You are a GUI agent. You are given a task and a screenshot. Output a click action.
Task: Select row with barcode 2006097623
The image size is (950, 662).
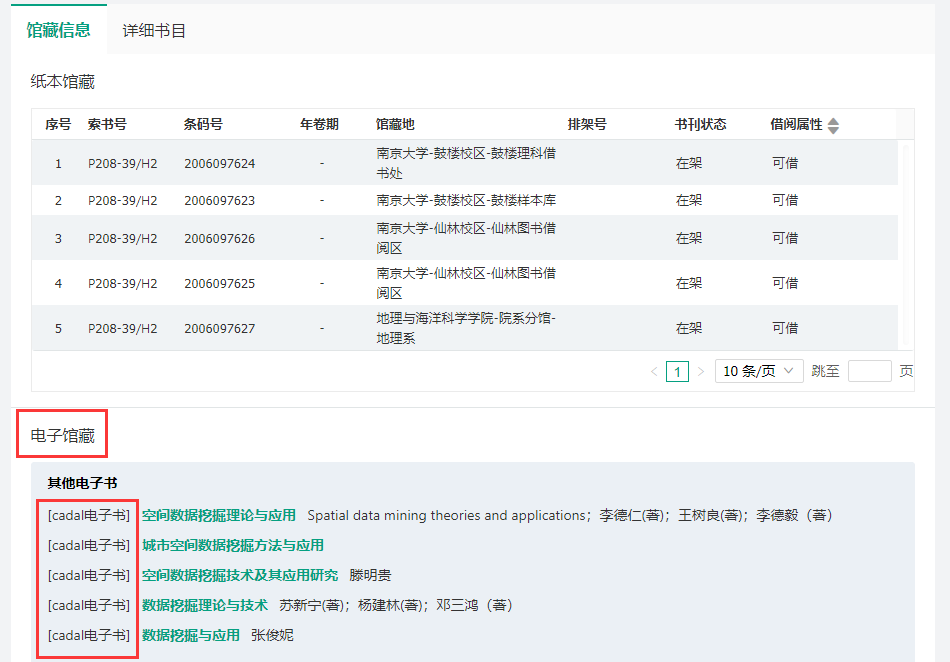(219, 200)
